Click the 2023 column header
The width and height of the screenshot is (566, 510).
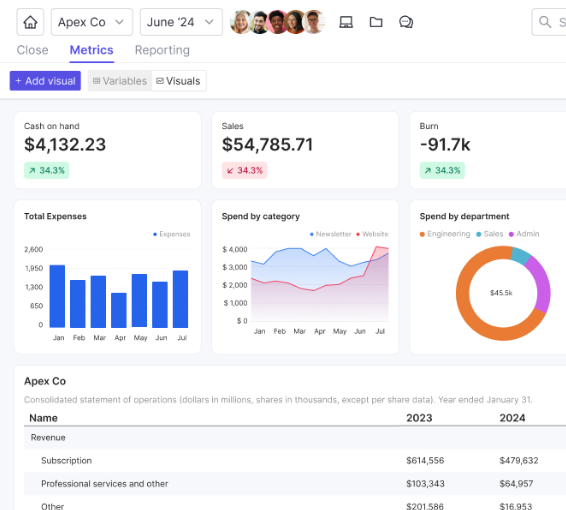419,418
